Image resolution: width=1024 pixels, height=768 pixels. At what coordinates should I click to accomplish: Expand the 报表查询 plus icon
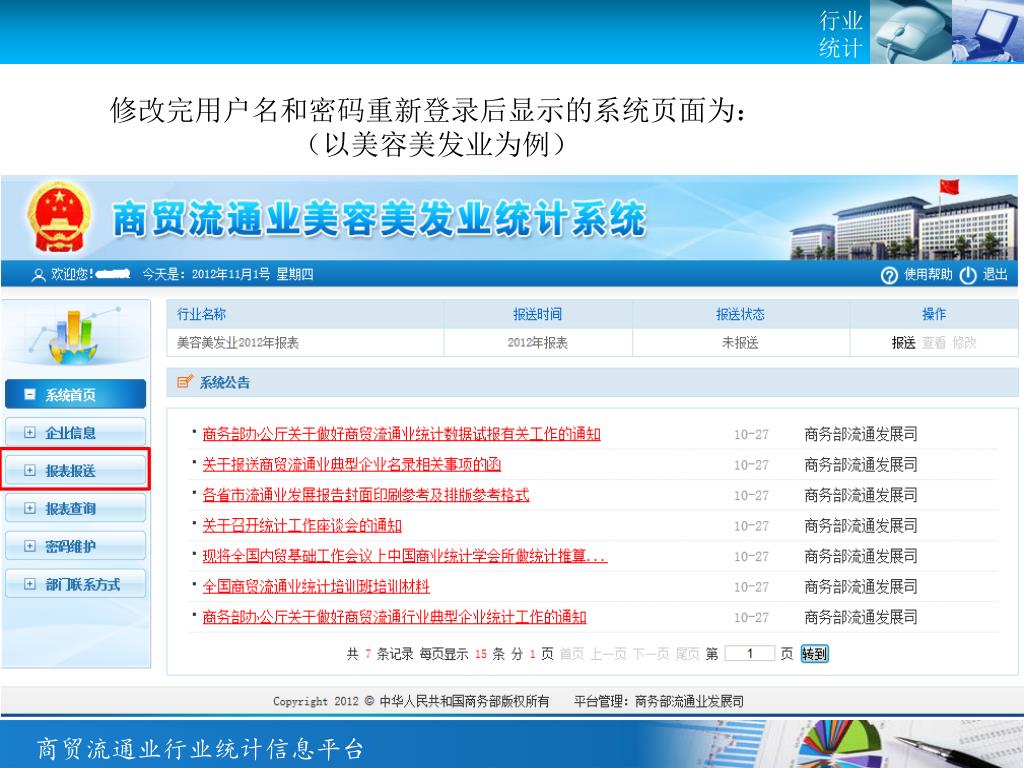click(29, 508)
